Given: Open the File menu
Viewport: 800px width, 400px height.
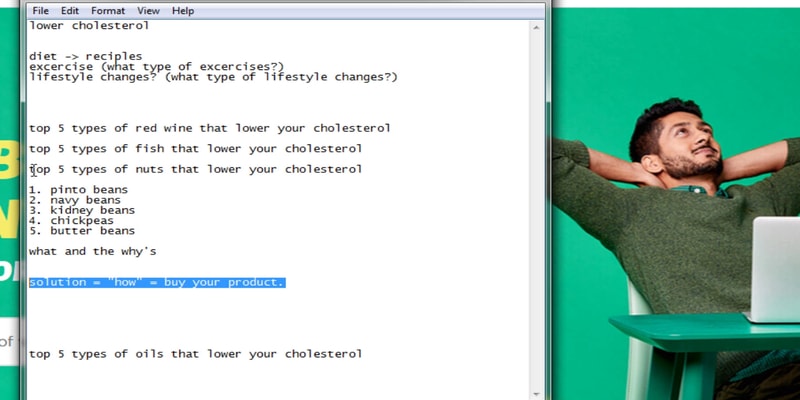Looking at the screenshot, I should [40, 11].
